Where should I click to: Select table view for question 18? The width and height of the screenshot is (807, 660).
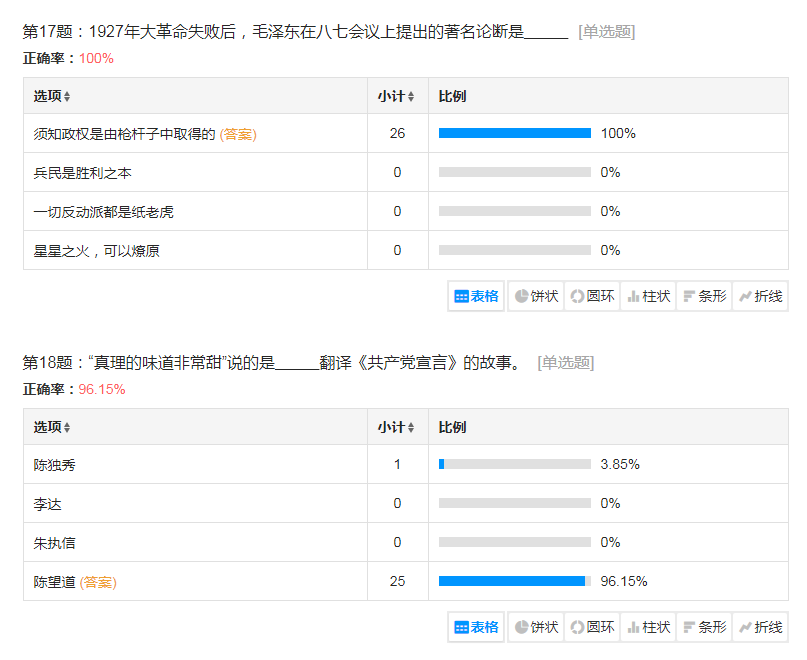pos(477,627)
